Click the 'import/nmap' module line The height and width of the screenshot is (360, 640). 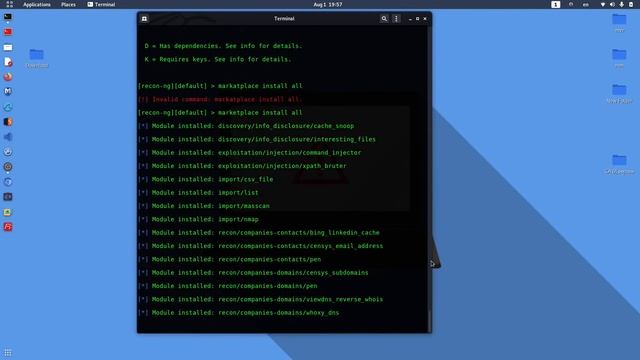coord(198,219)
